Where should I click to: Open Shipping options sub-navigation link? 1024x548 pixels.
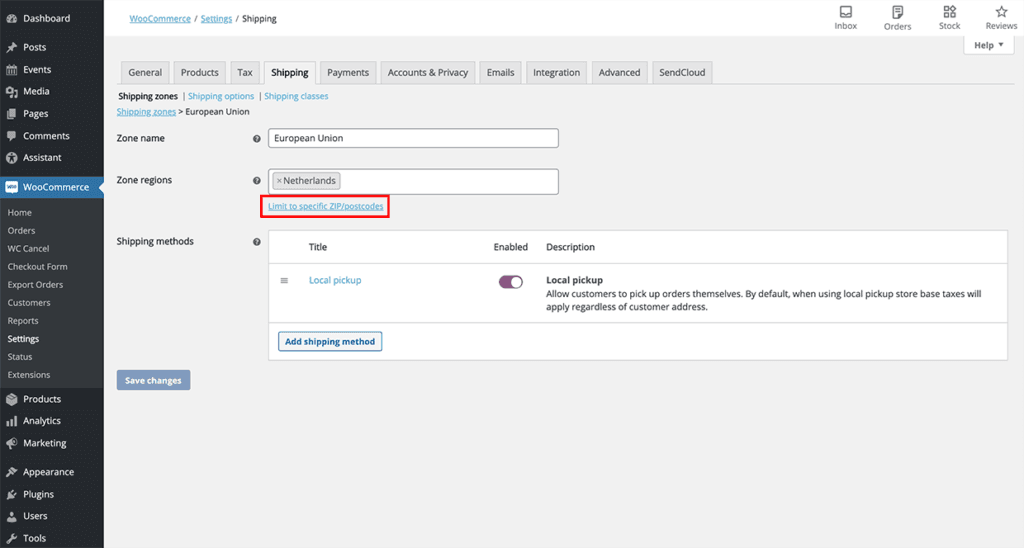(221, 96)
